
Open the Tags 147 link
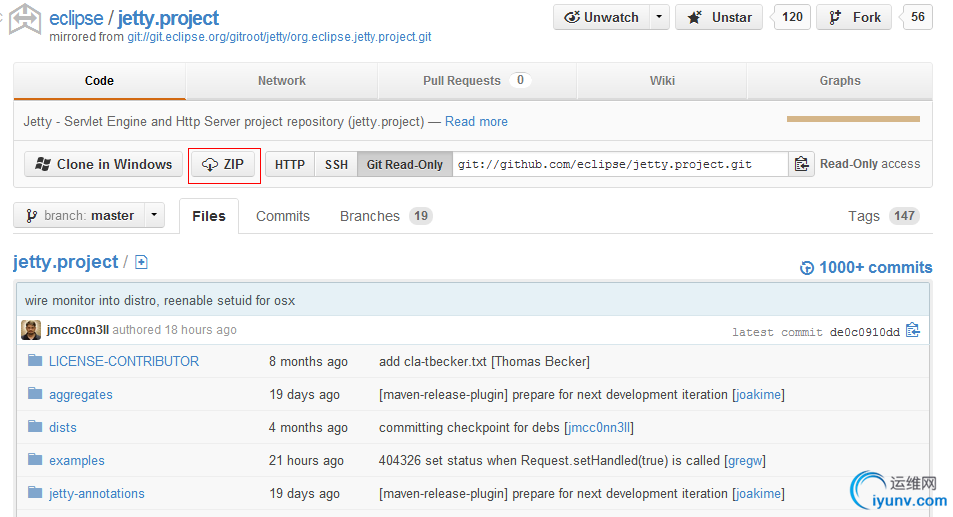coord(884,216)
